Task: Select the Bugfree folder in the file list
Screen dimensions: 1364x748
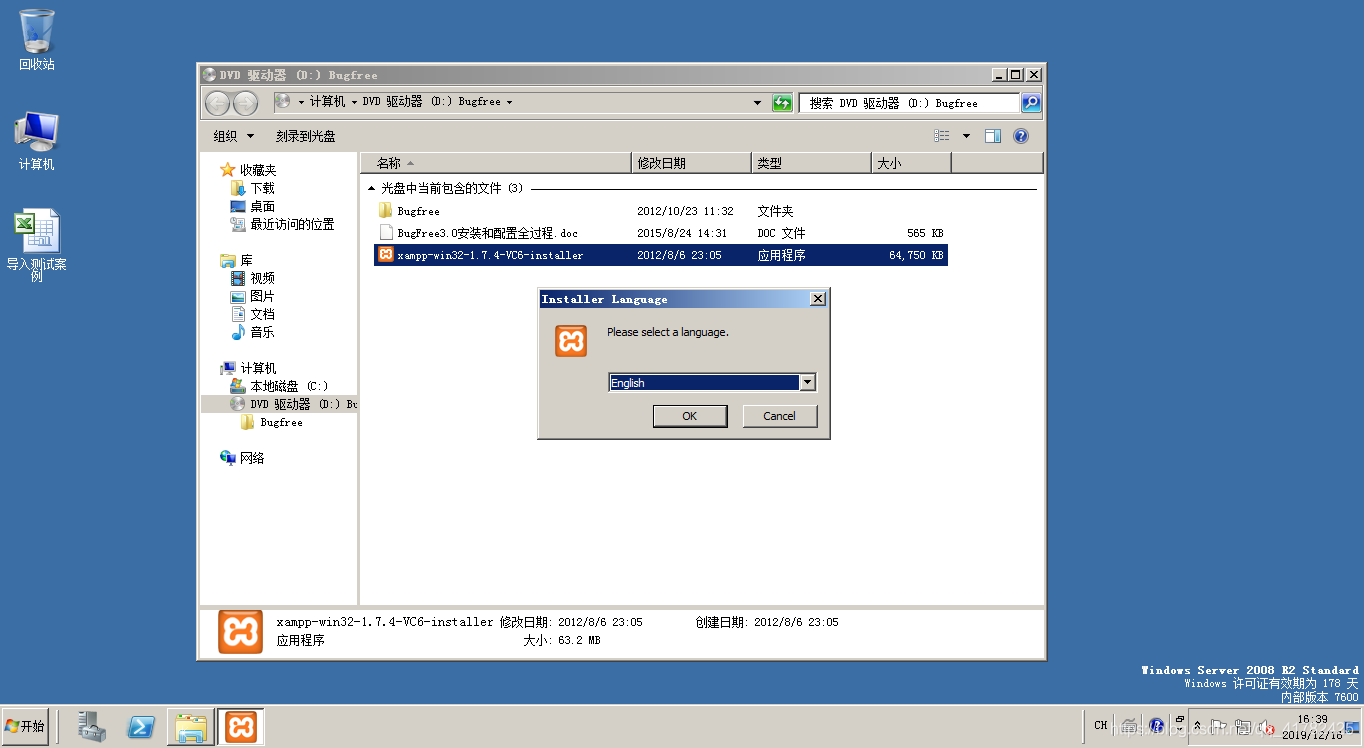Action: coord(660,211)
